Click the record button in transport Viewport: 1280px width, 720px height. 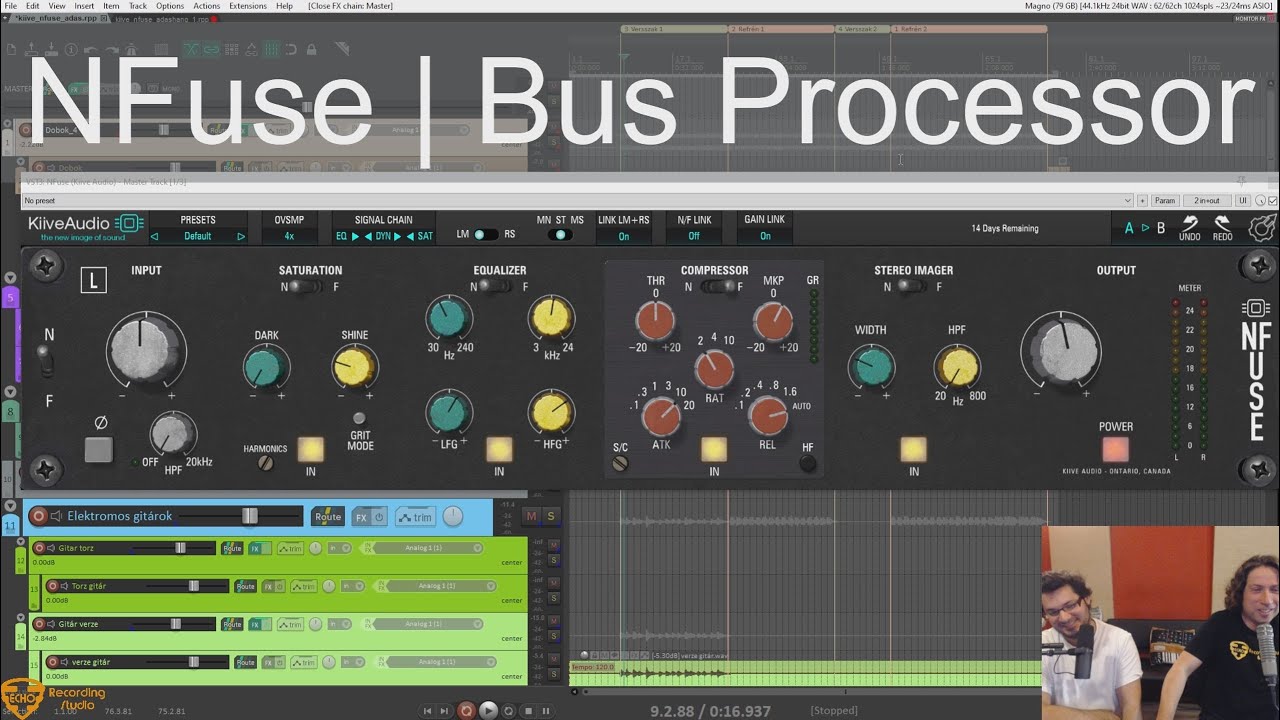coord(466,711)
